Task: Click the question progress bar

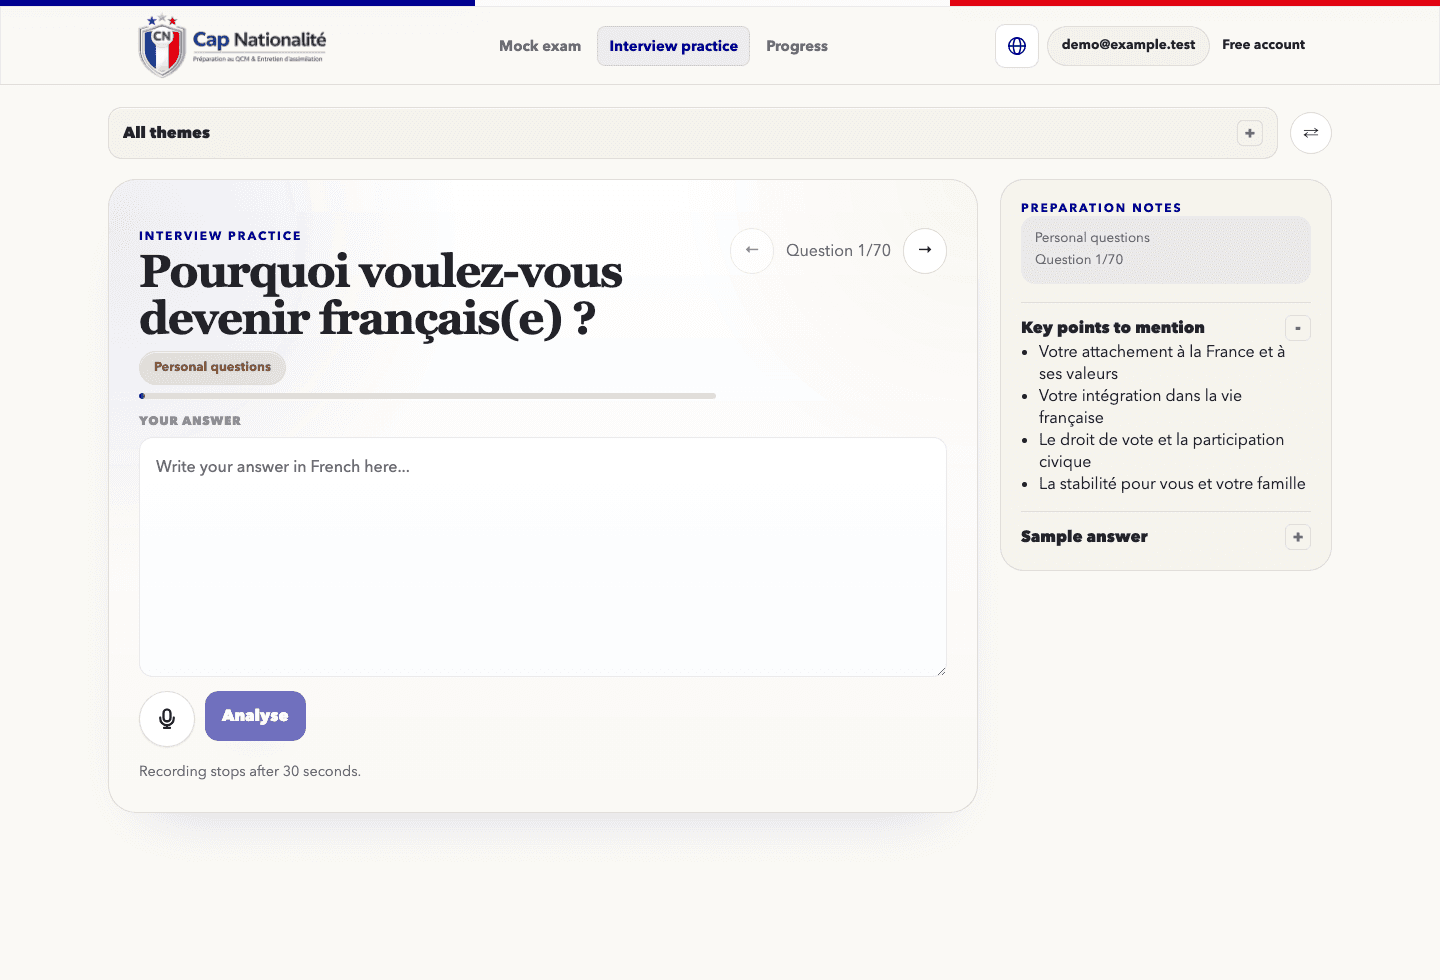Action: (x=427, y=396)
